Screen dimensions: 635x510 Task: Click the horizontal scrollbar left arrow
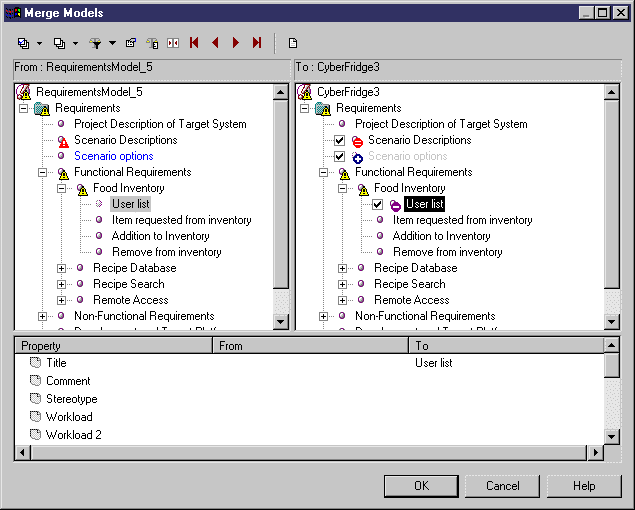pyautogui.click(x=23, y=452)
